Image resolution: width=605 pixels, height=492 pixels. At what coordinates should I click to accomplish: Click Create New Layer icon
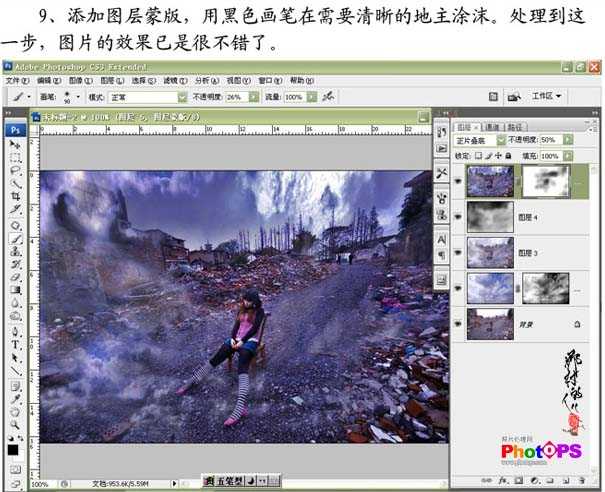pyautogui.click(x=566, y=480)
